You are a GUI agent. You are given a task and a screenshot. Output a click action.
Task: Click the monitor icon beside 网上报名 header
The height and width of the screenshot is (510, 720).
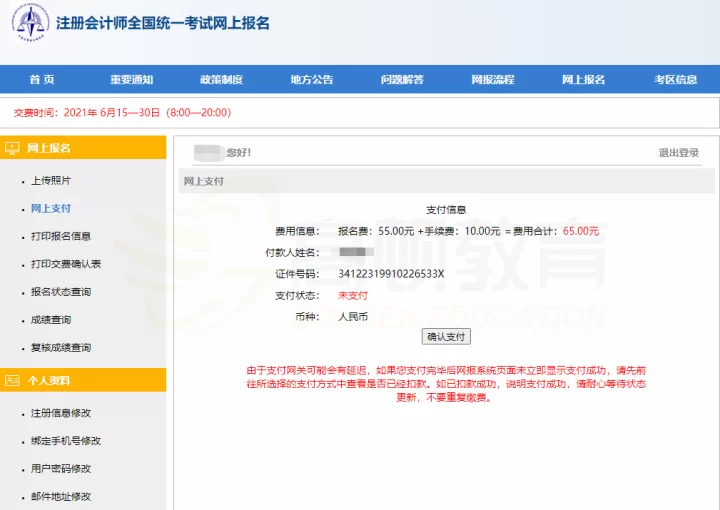pos(13,148)
